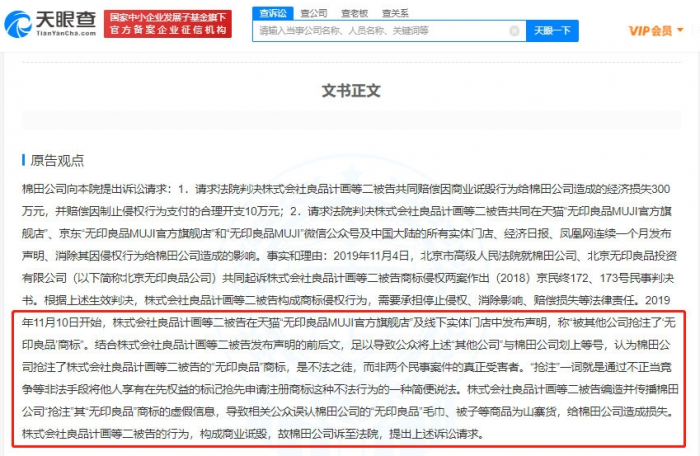Click the line beginning 有限公司（以下简称北京无印良品公司）
The width and height of the screenshot is (700, 456).
pos(348,278)
